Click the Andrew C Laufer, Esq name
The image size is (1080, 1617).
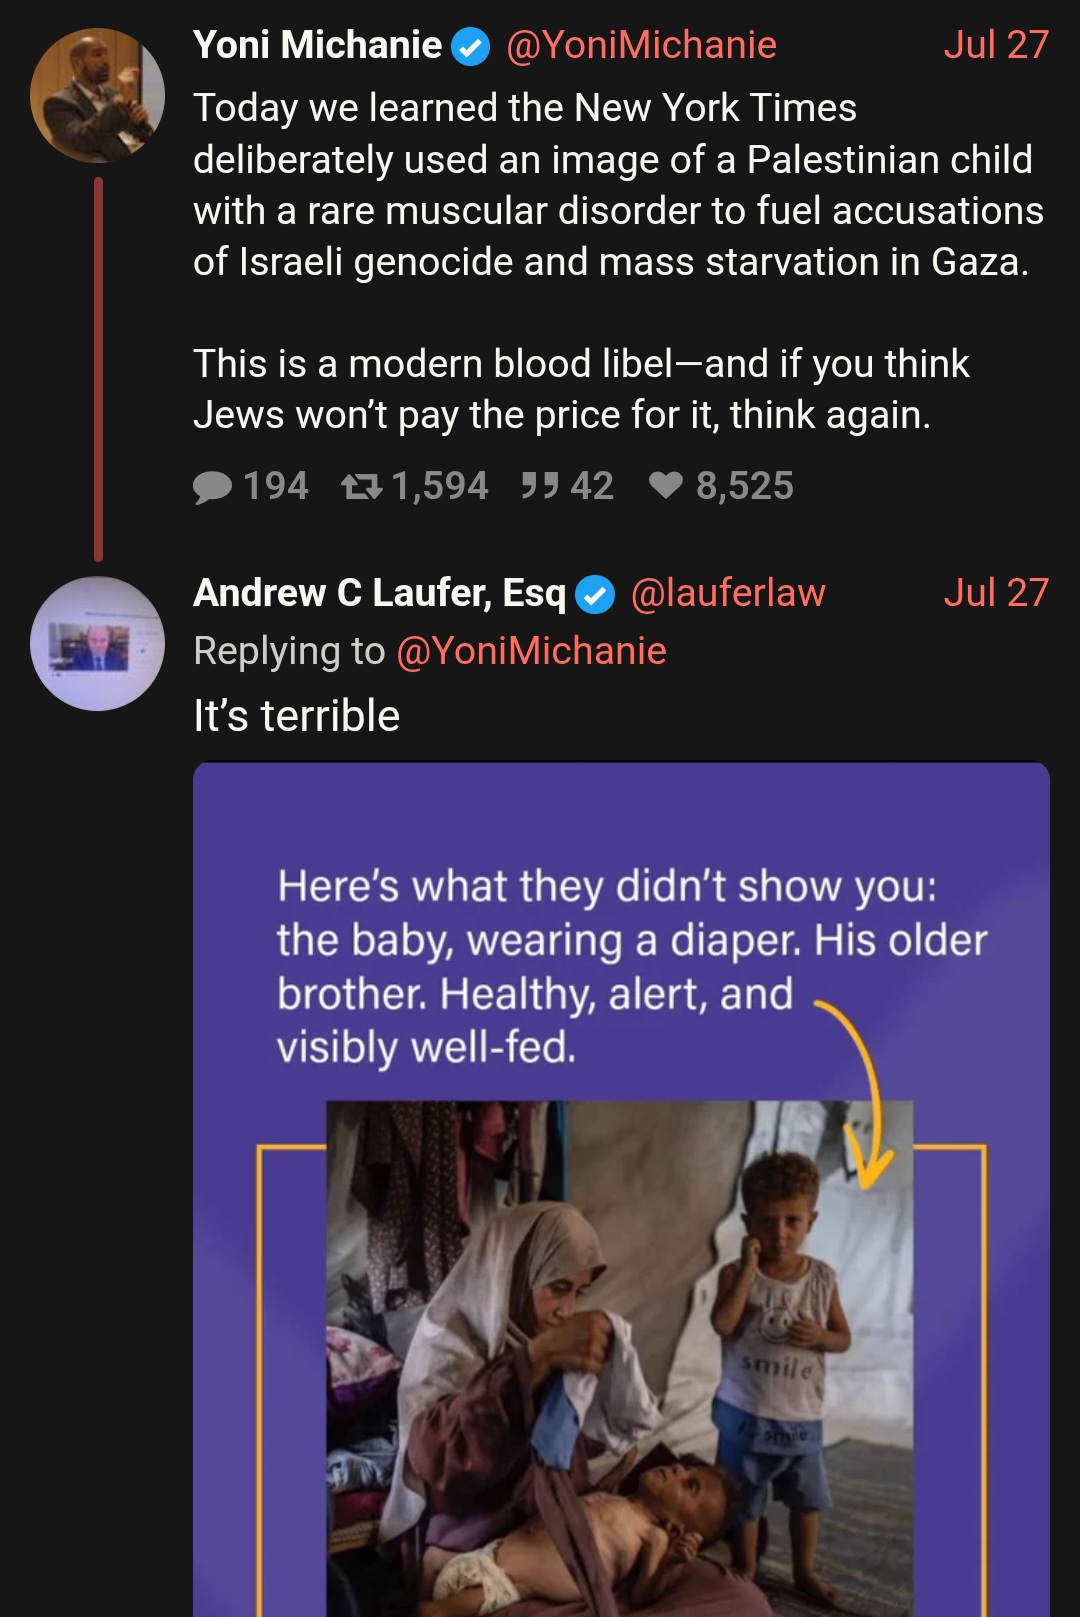tap(380, 593)
